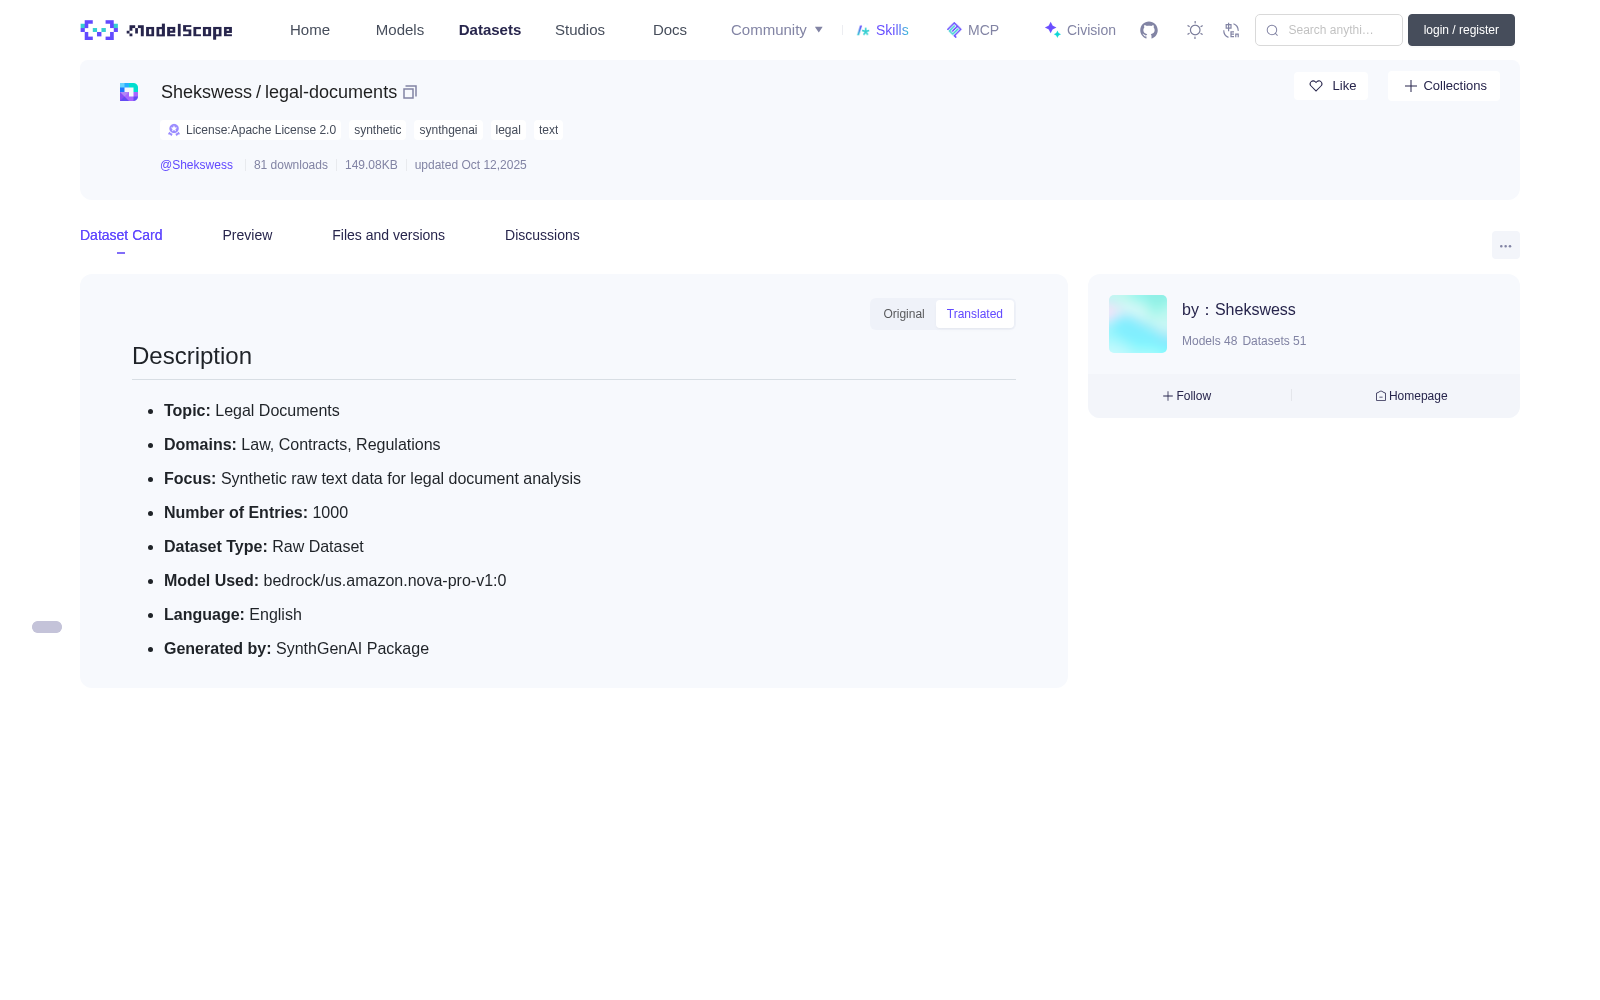Click the by: Shekswess author name
The width and height of the screenshot is (1600, 1000).
pyautogui.click(x=1238, y=310)
